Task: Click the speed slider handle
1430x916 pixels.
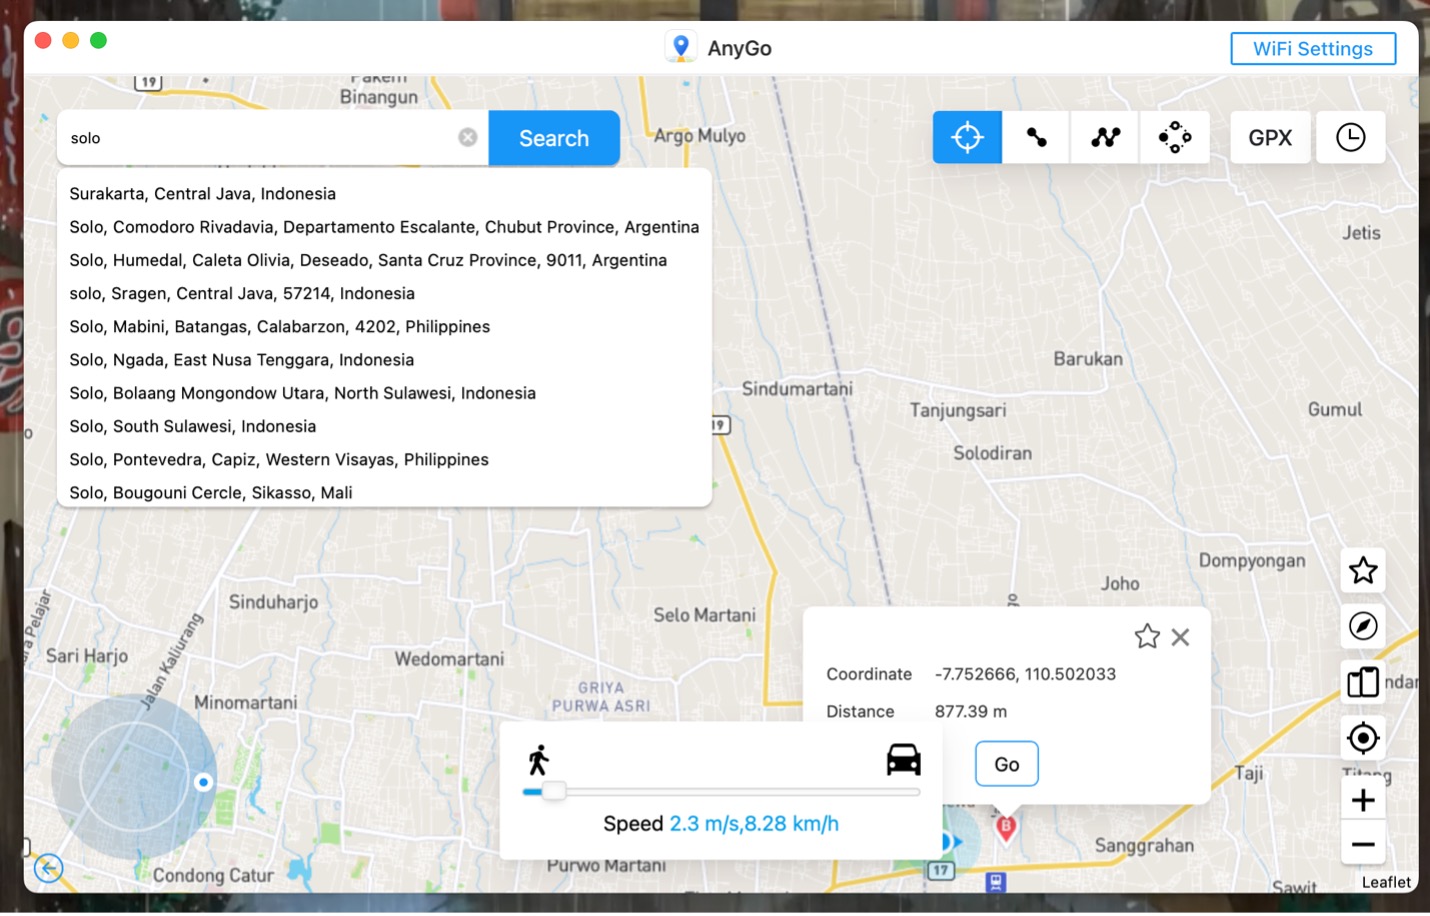Action: click(554, 791)
